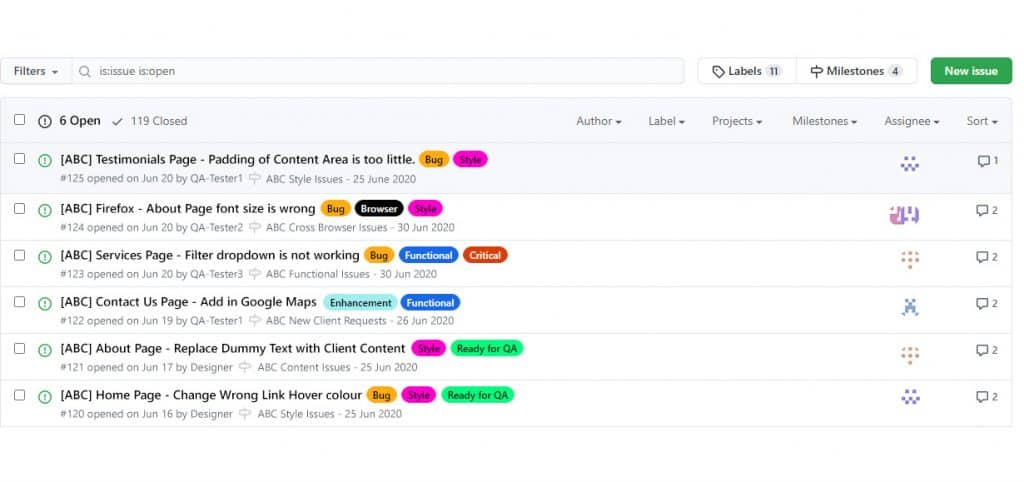
Task: Show the 6 Open issues
Action: tap(69, 121)
